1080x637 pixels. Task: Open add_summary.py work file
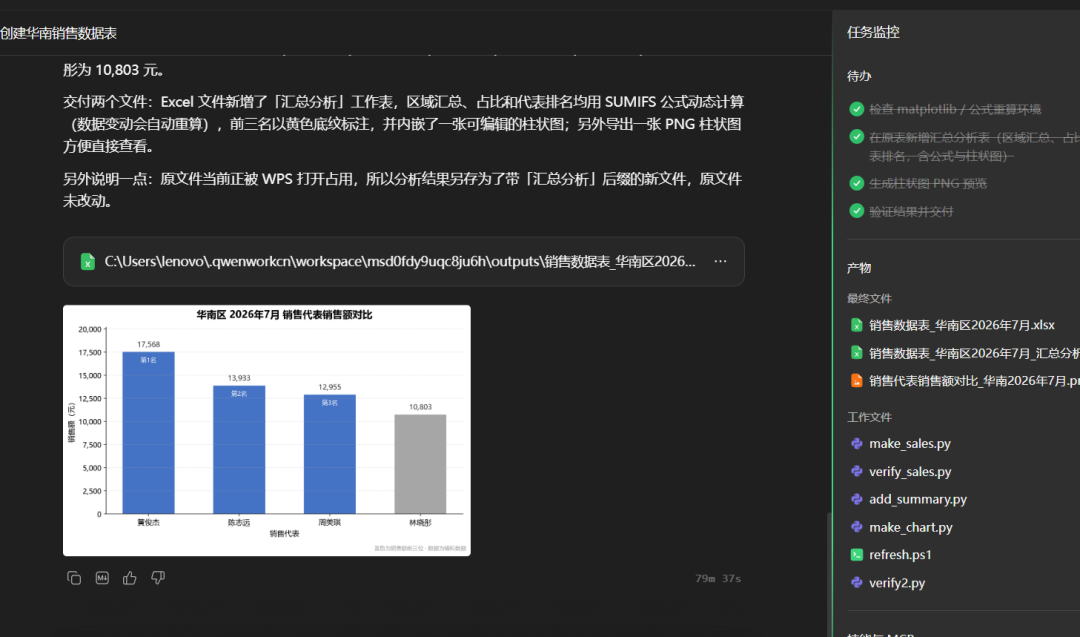pyautogui.click(x=918, y=499)
